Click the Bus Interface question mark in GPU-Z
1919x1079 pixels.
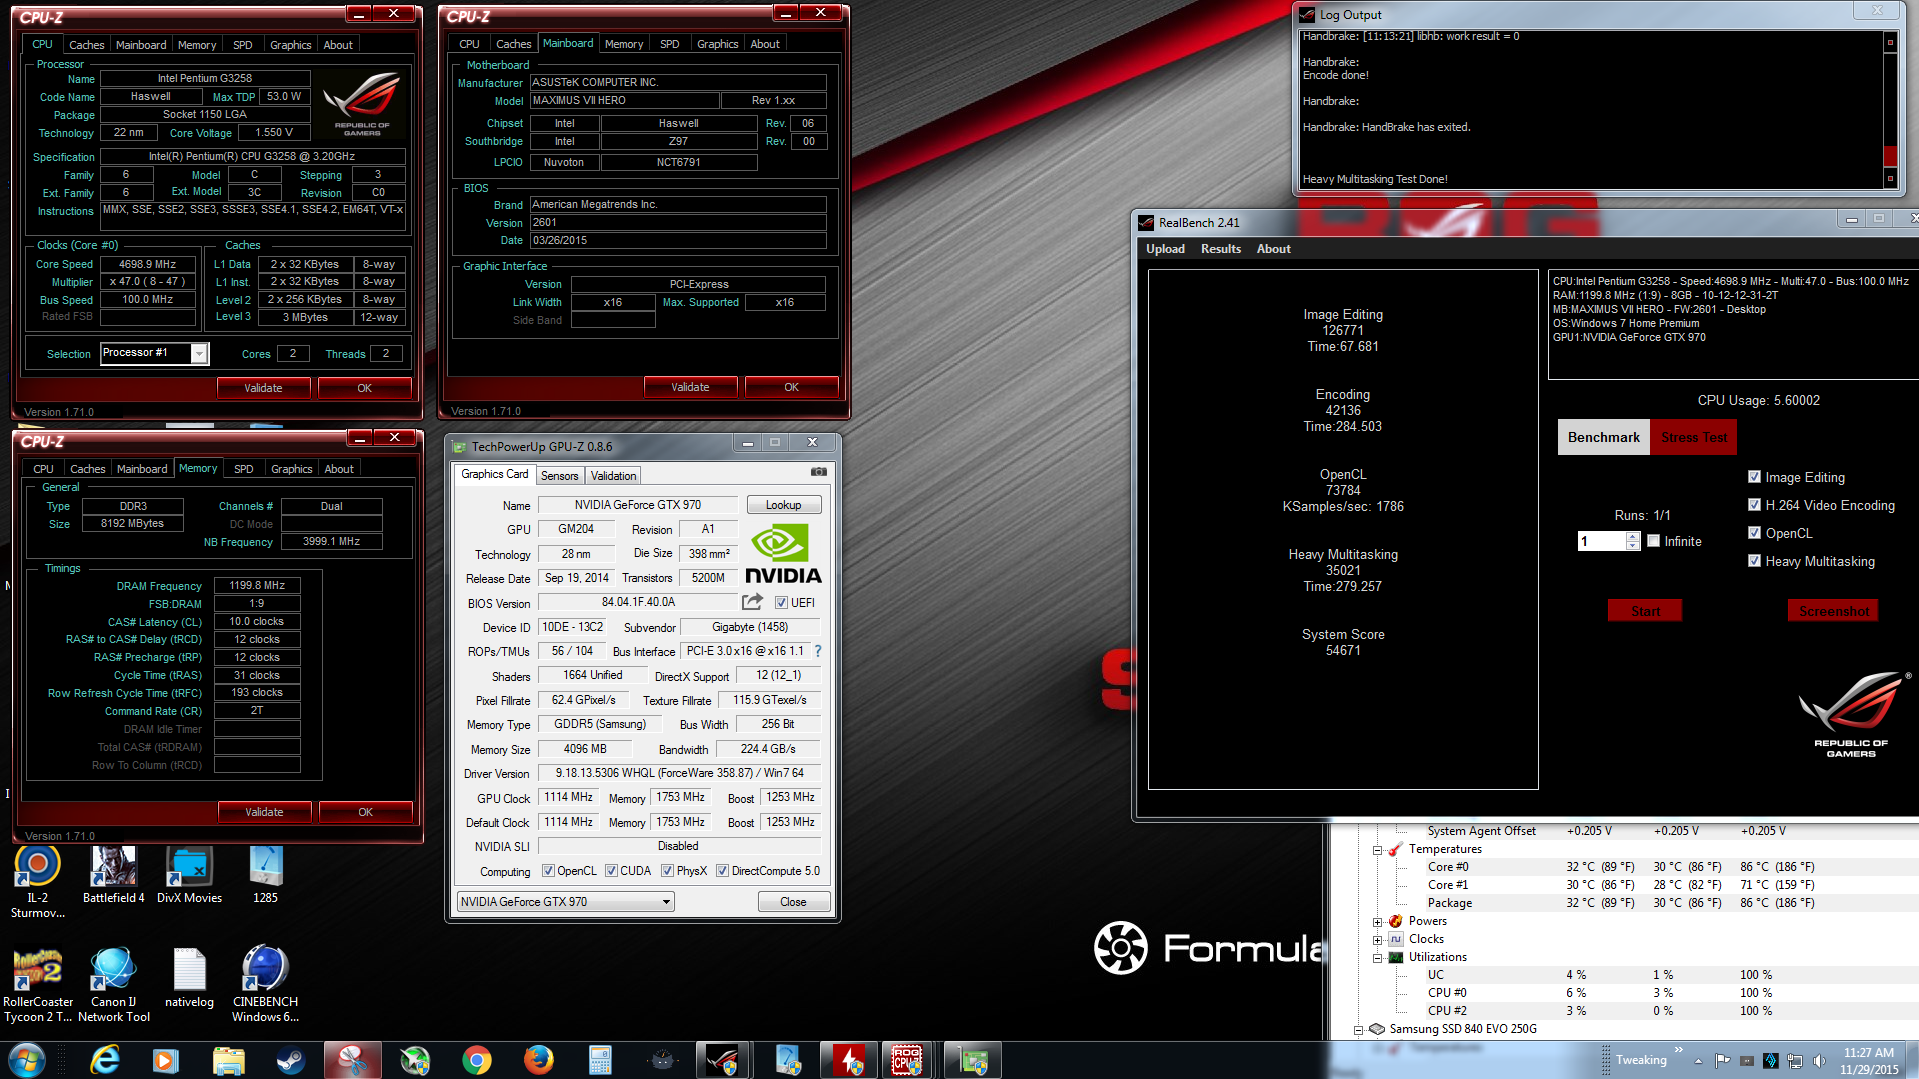(x=818, y=651)
